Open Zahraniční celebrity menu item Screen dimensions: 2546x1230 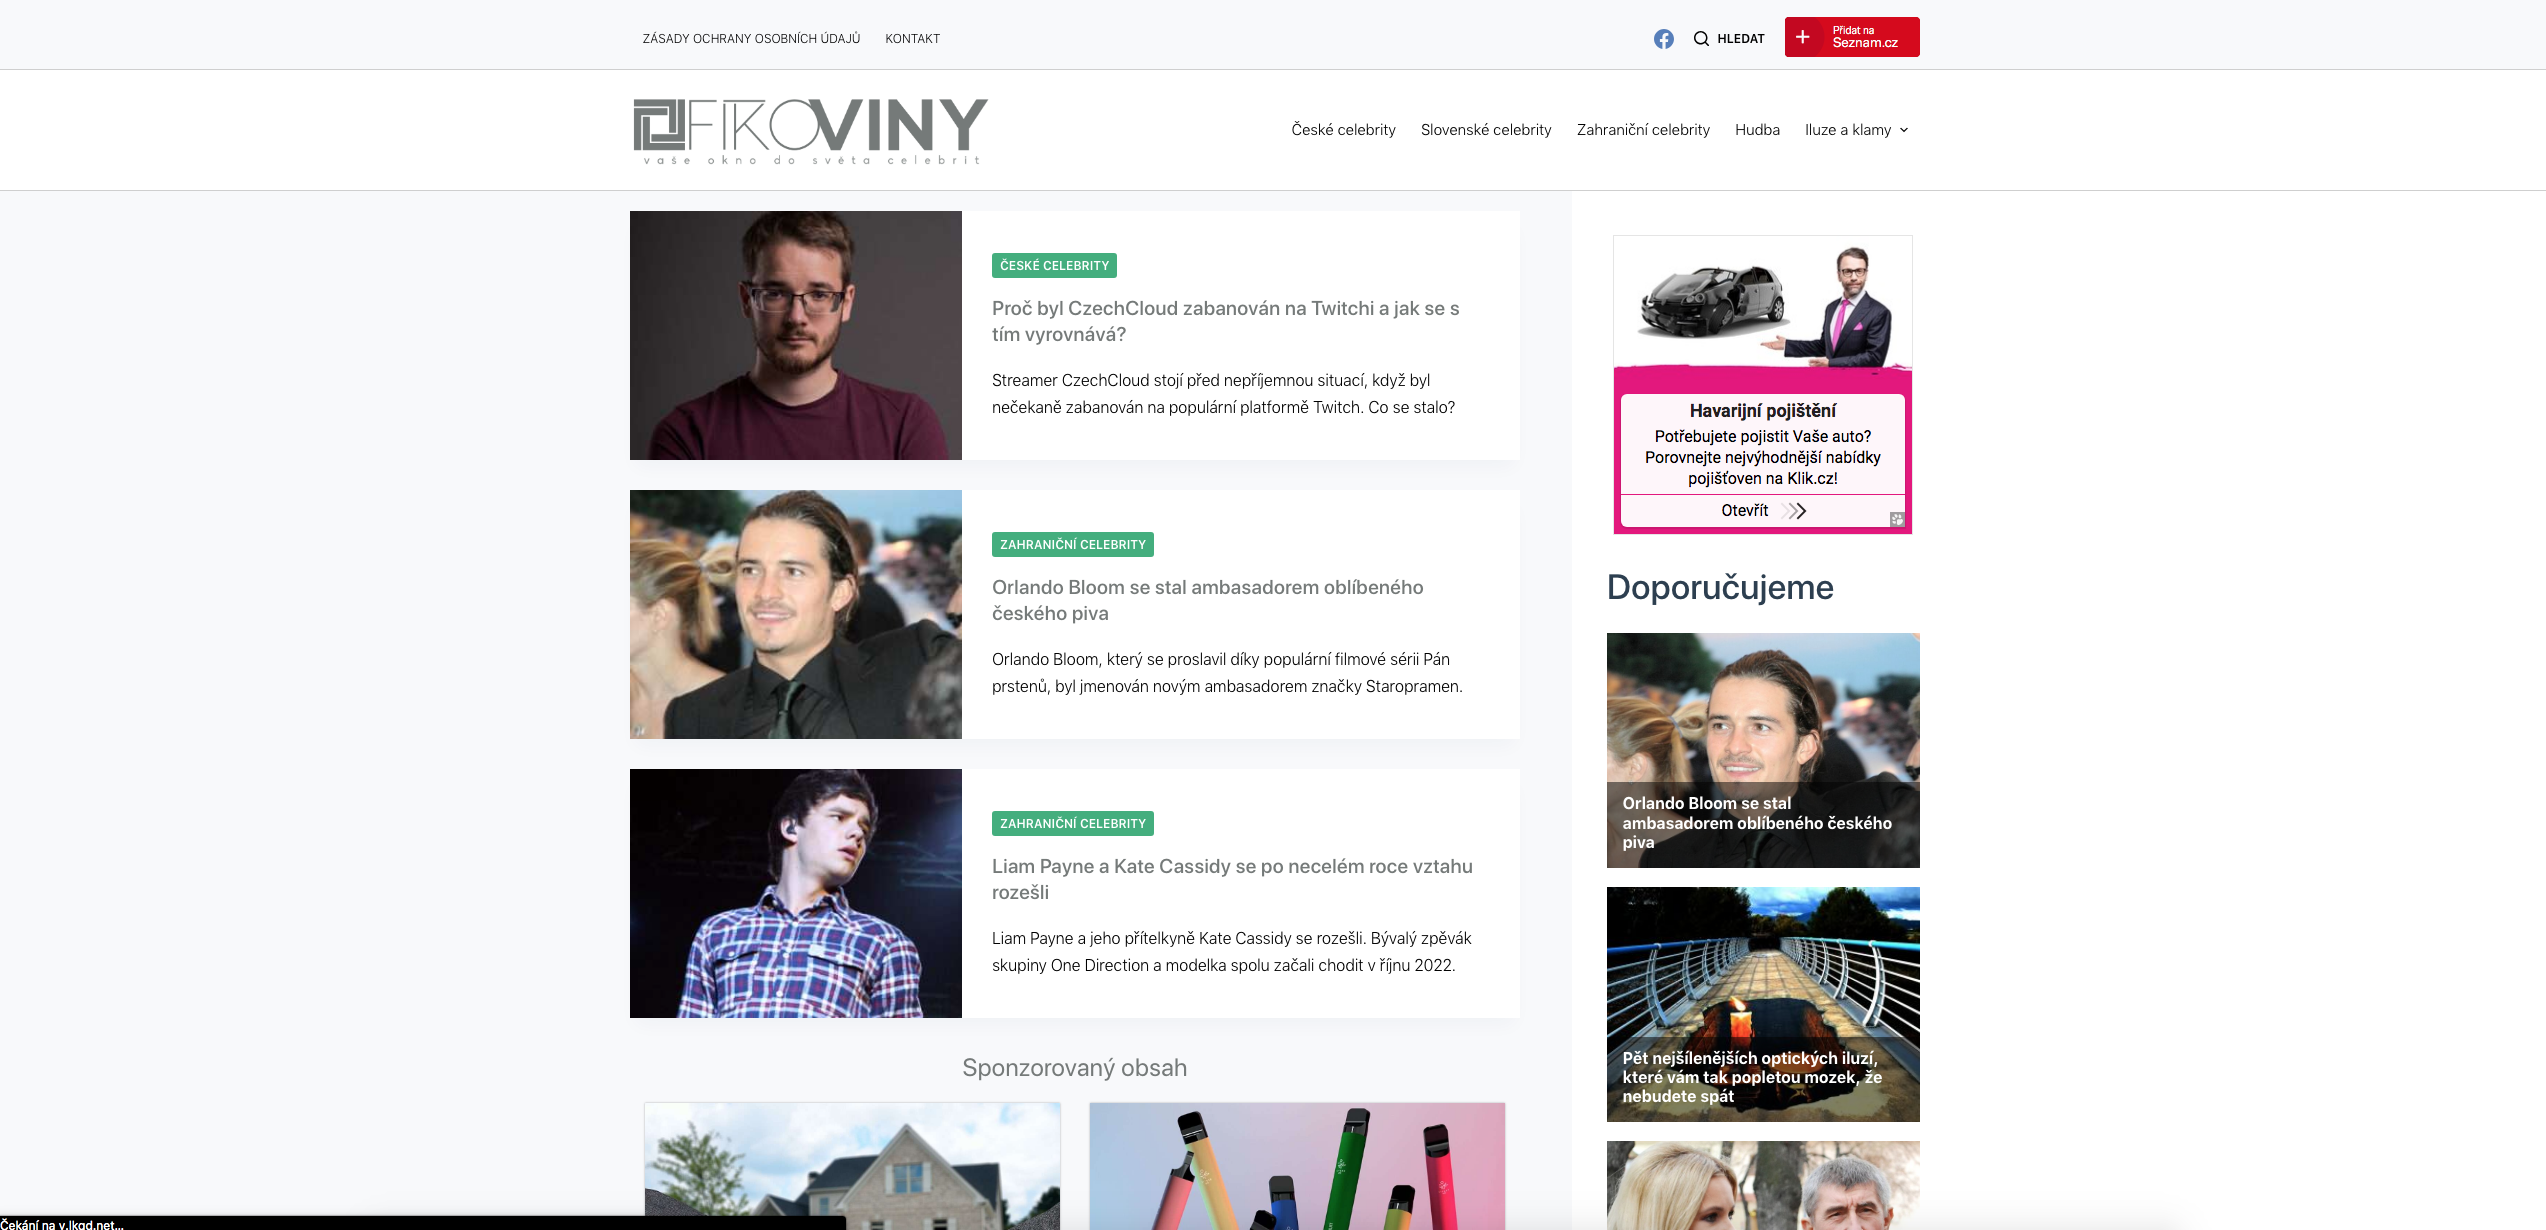coord(1643,130)
